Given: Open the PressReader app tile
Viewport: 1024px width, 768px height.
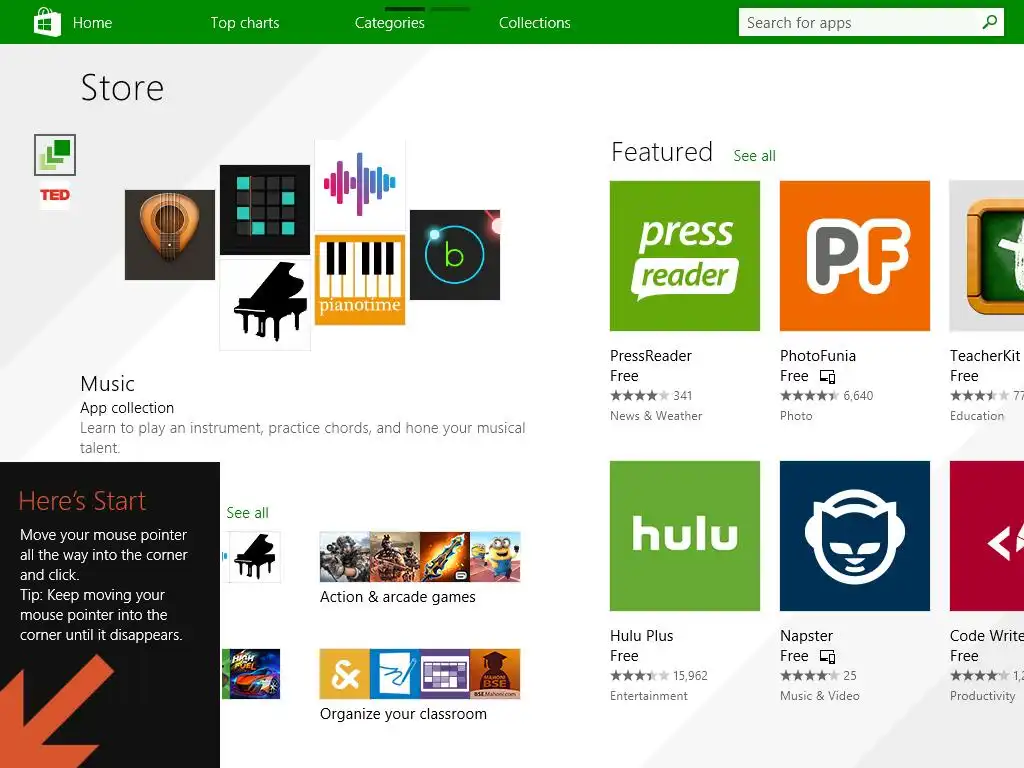Looking at the screenshot, I should coord(684,256).
